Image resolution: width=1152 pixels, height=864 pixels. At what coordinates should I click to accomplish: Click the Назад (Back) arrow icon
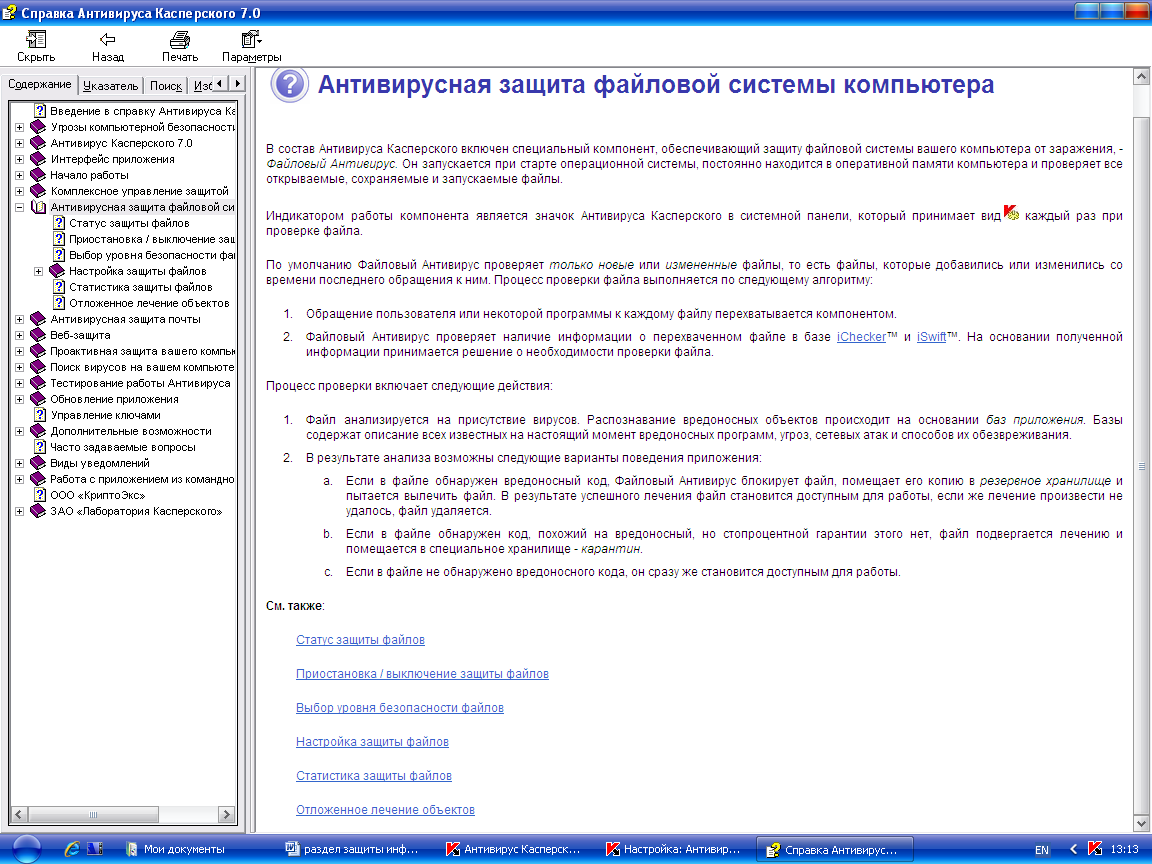[108, 39]
